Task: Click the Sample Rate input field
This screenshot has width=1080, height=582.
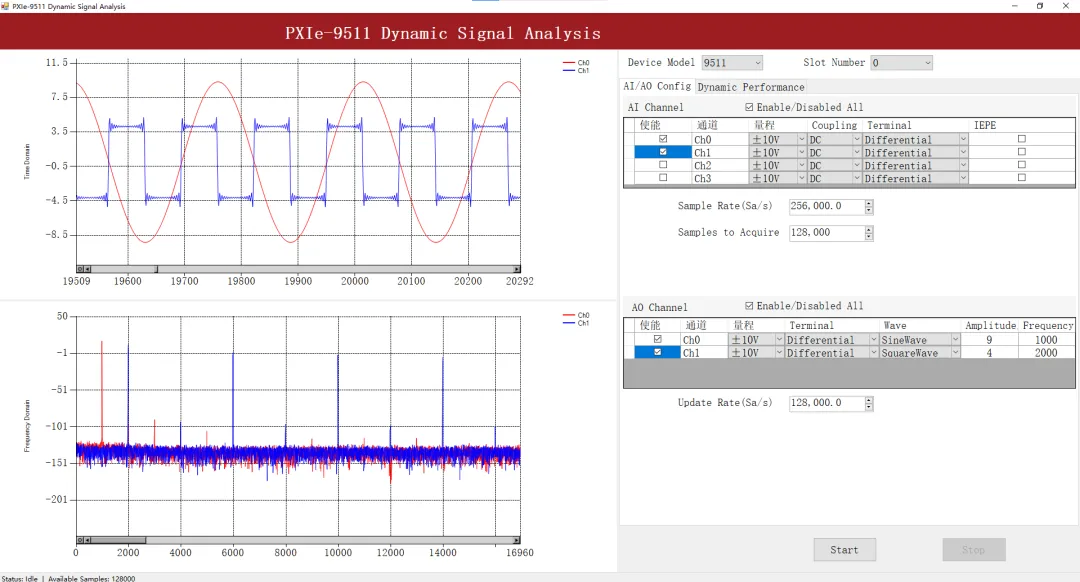Action: 827,206
